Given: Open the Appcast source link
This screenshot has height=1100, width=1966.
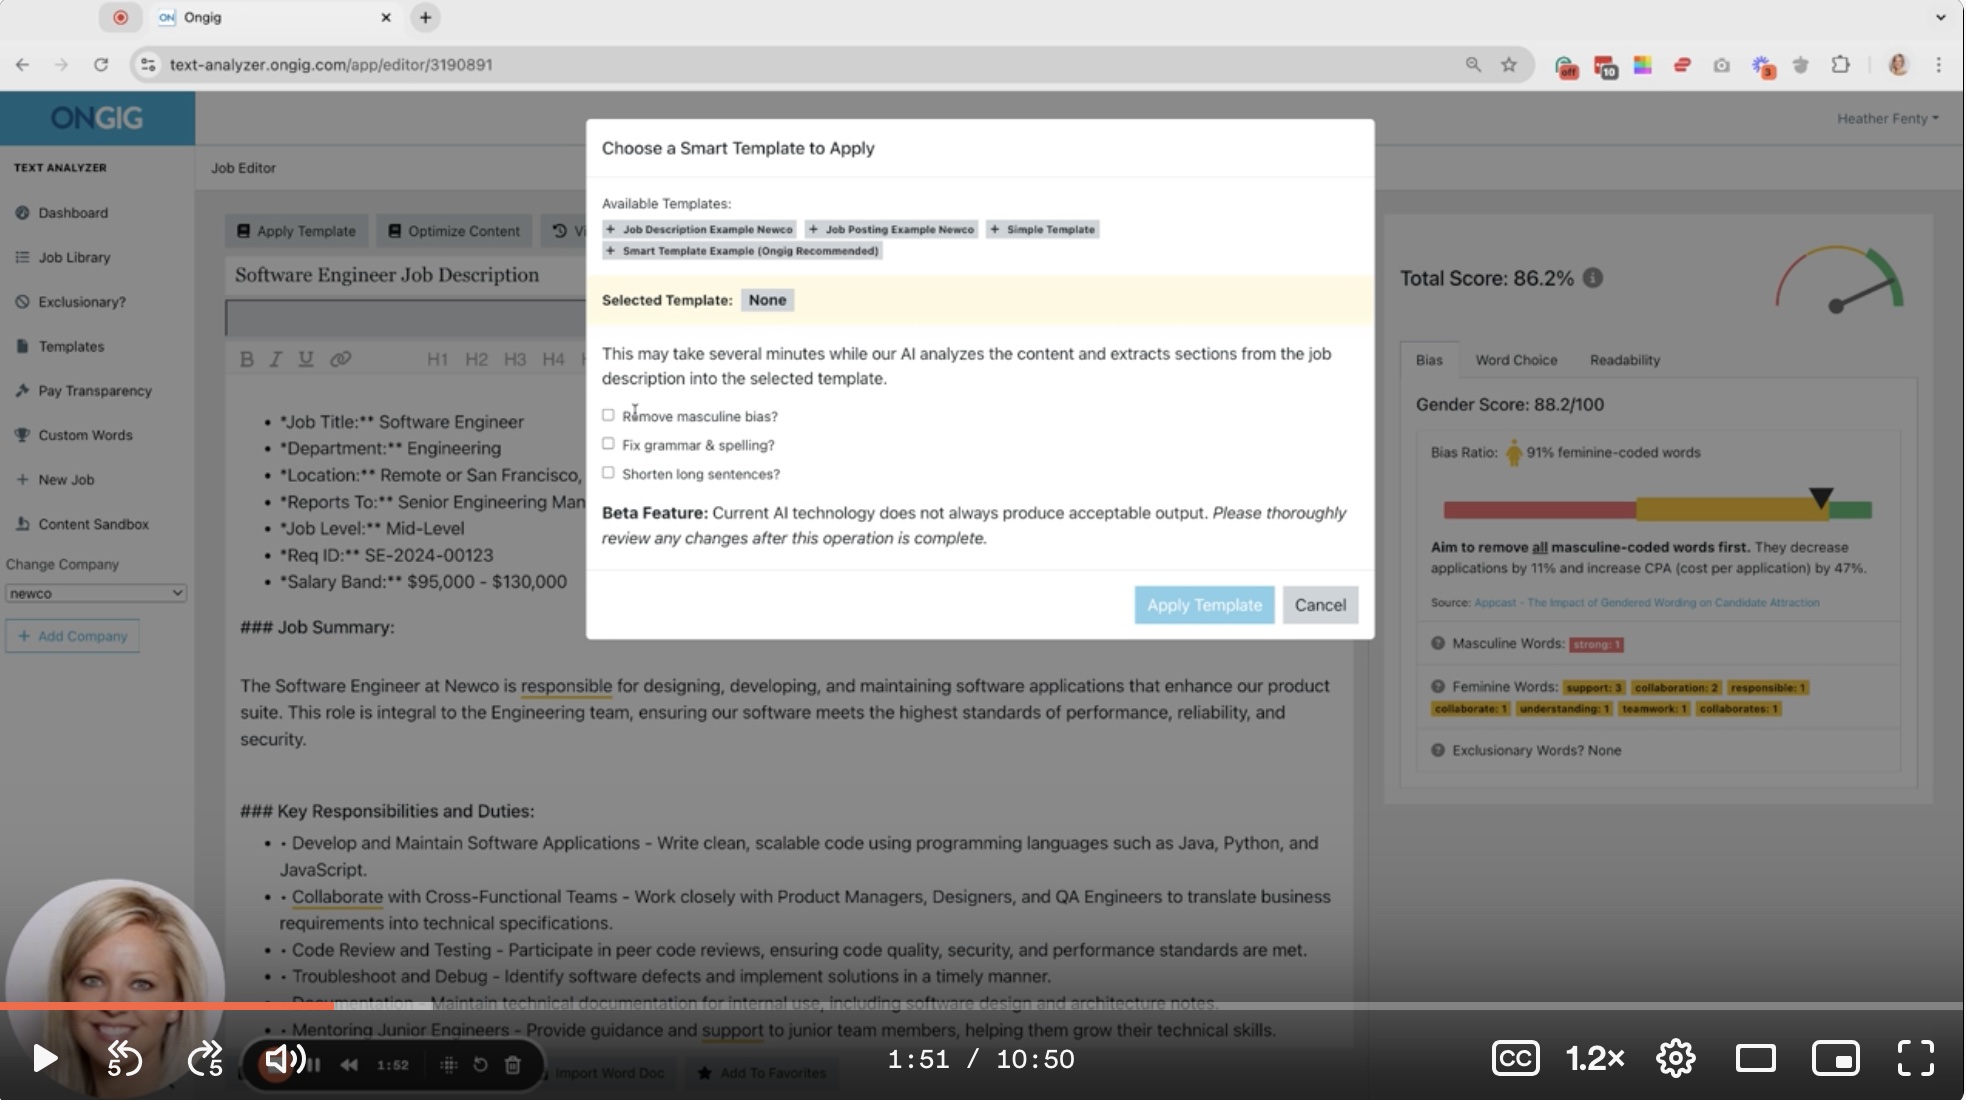Looking at the screenshot, I should (x=1646, y=603).
